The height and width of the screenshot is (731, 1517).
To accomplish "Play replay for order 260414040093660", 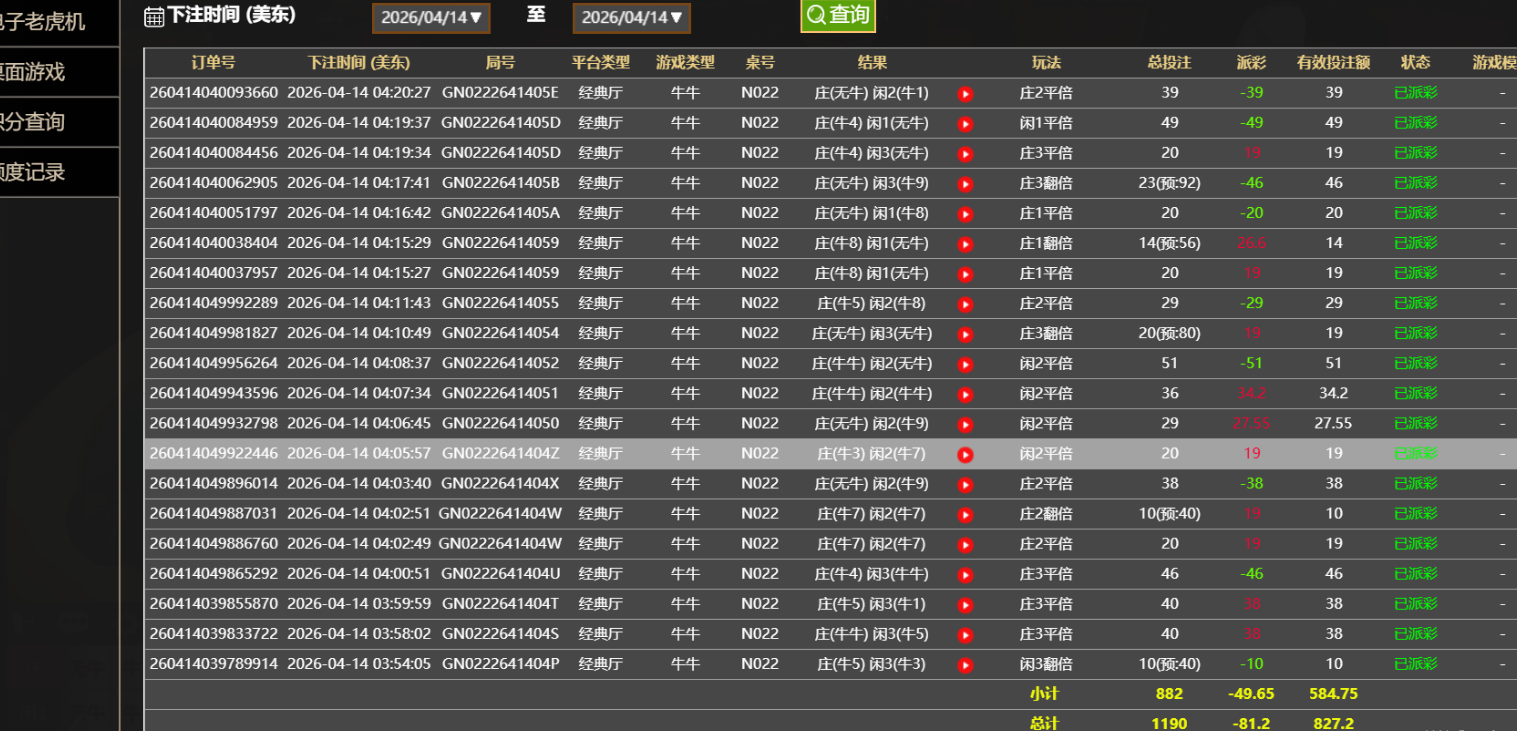I will pyautogui.click(x=965, y=94).
